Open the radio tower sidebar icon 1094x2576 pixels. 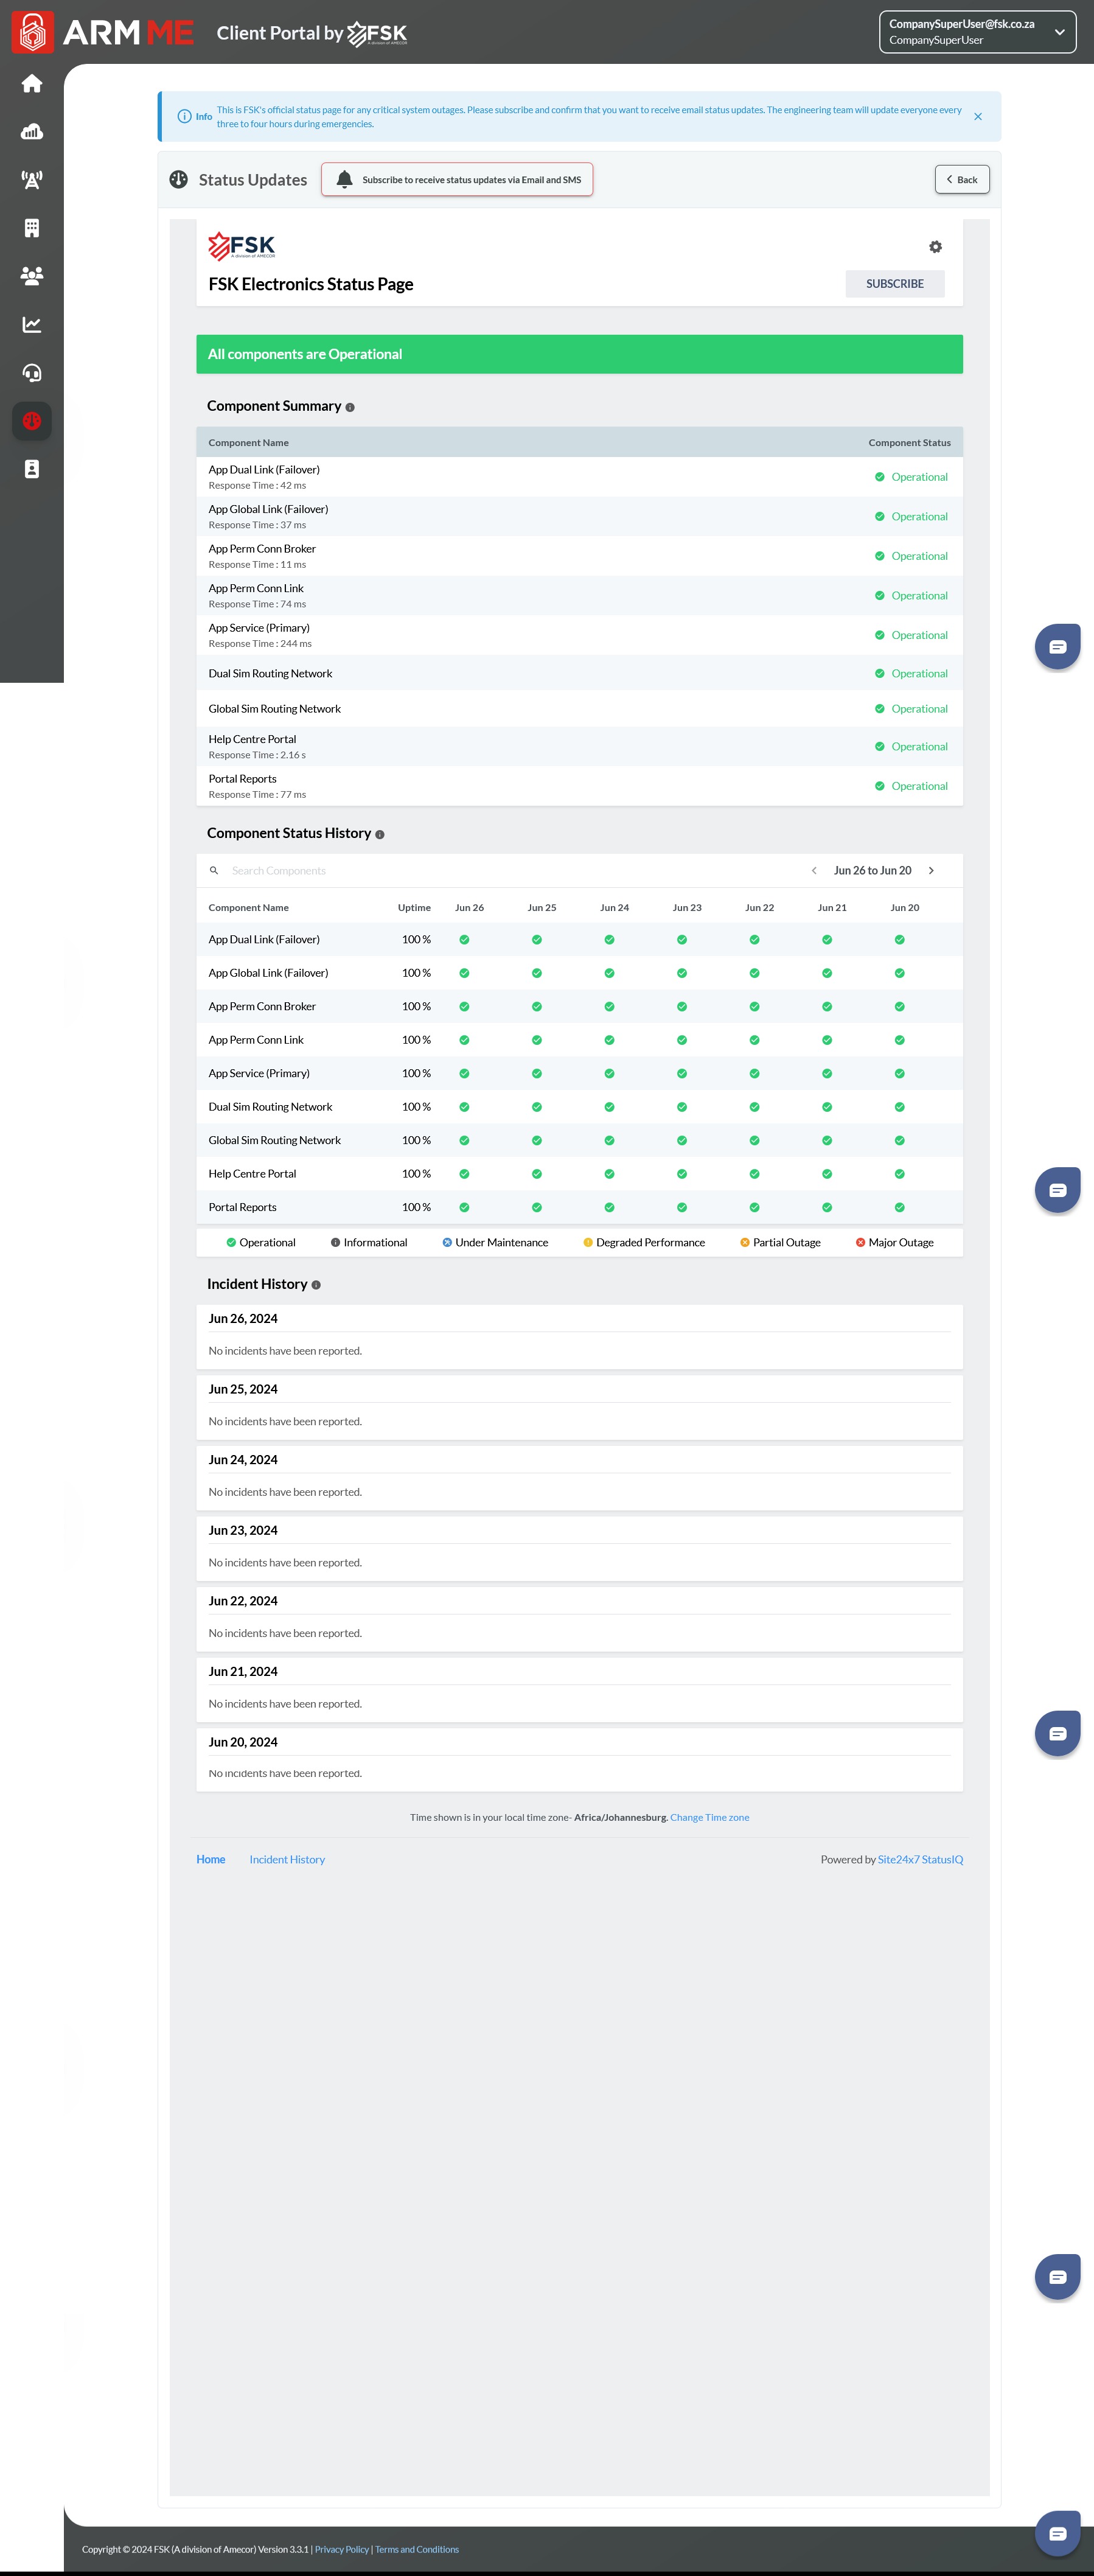32,180
